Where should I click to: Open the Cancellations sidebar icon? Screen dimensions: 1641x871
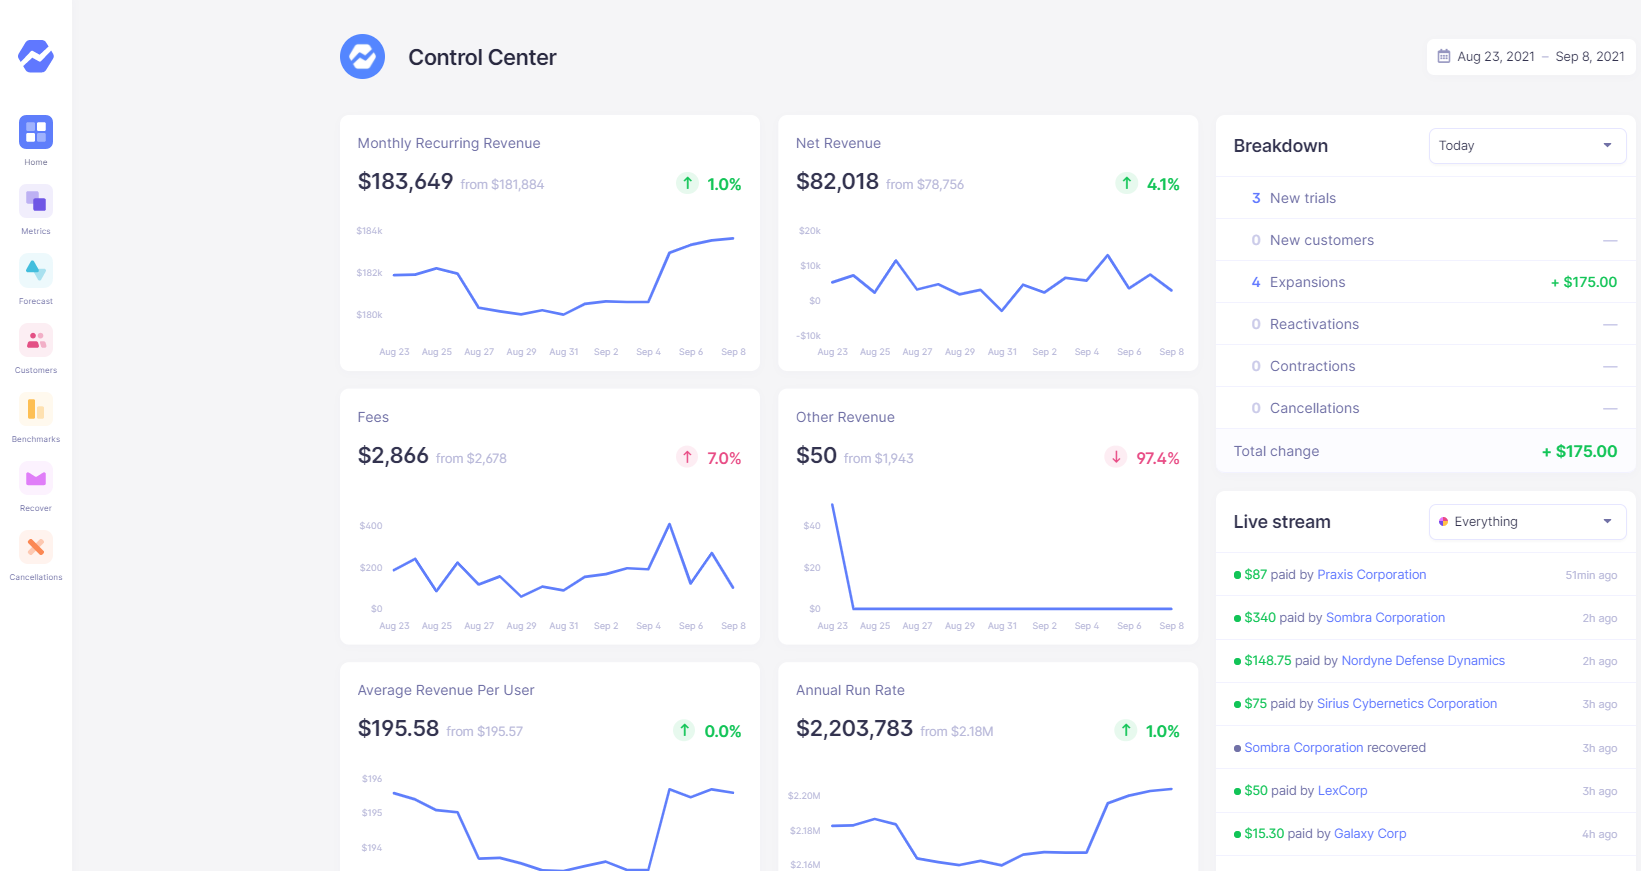[36, 547]
